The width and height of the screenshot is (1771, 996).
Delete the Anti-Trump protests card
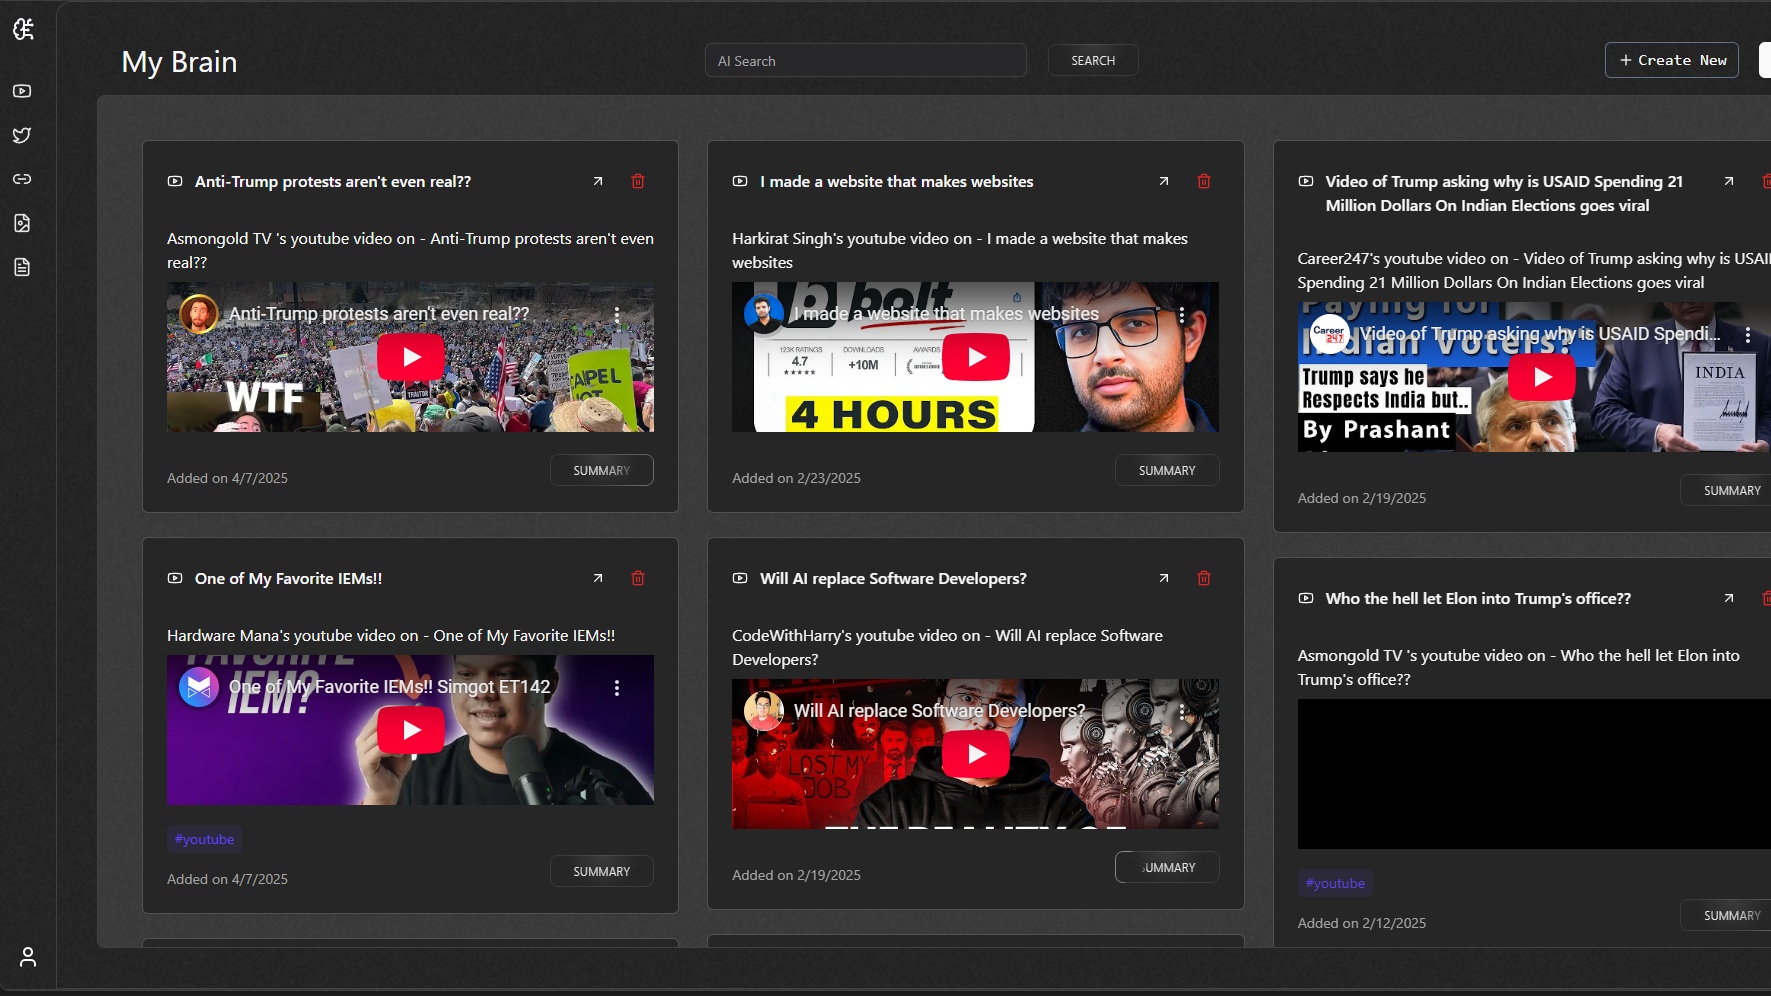click(x=638, y=181)
